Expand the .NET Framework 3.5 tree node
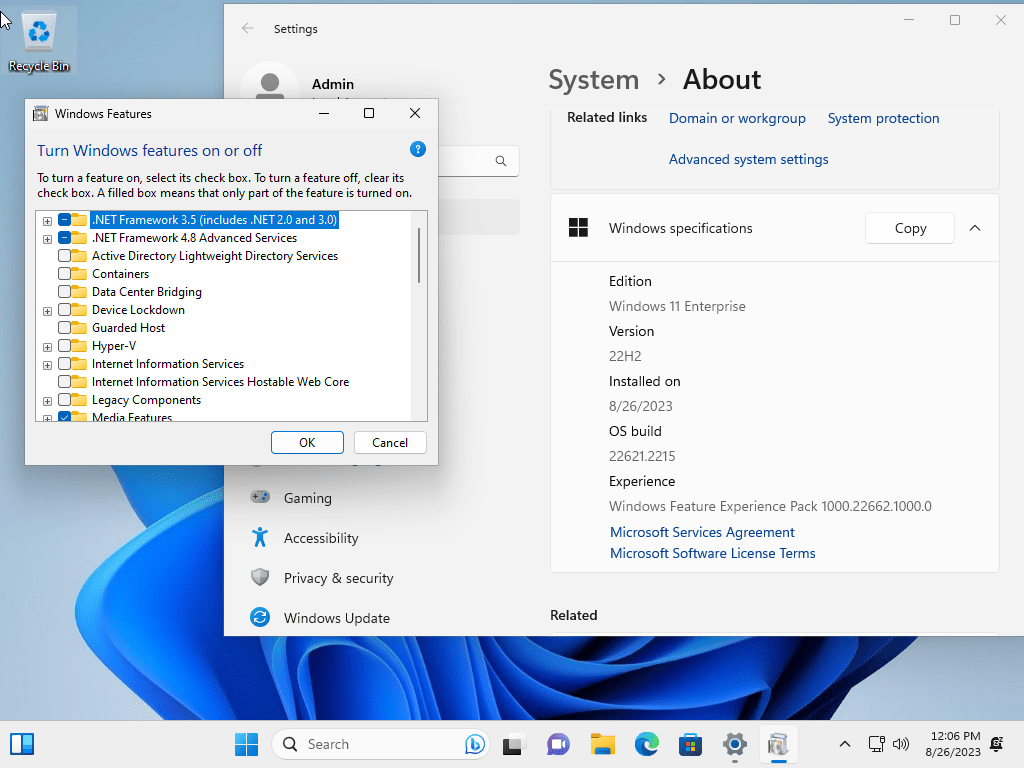The height and width of the screenshot is (768, 1024). (47, 221)
